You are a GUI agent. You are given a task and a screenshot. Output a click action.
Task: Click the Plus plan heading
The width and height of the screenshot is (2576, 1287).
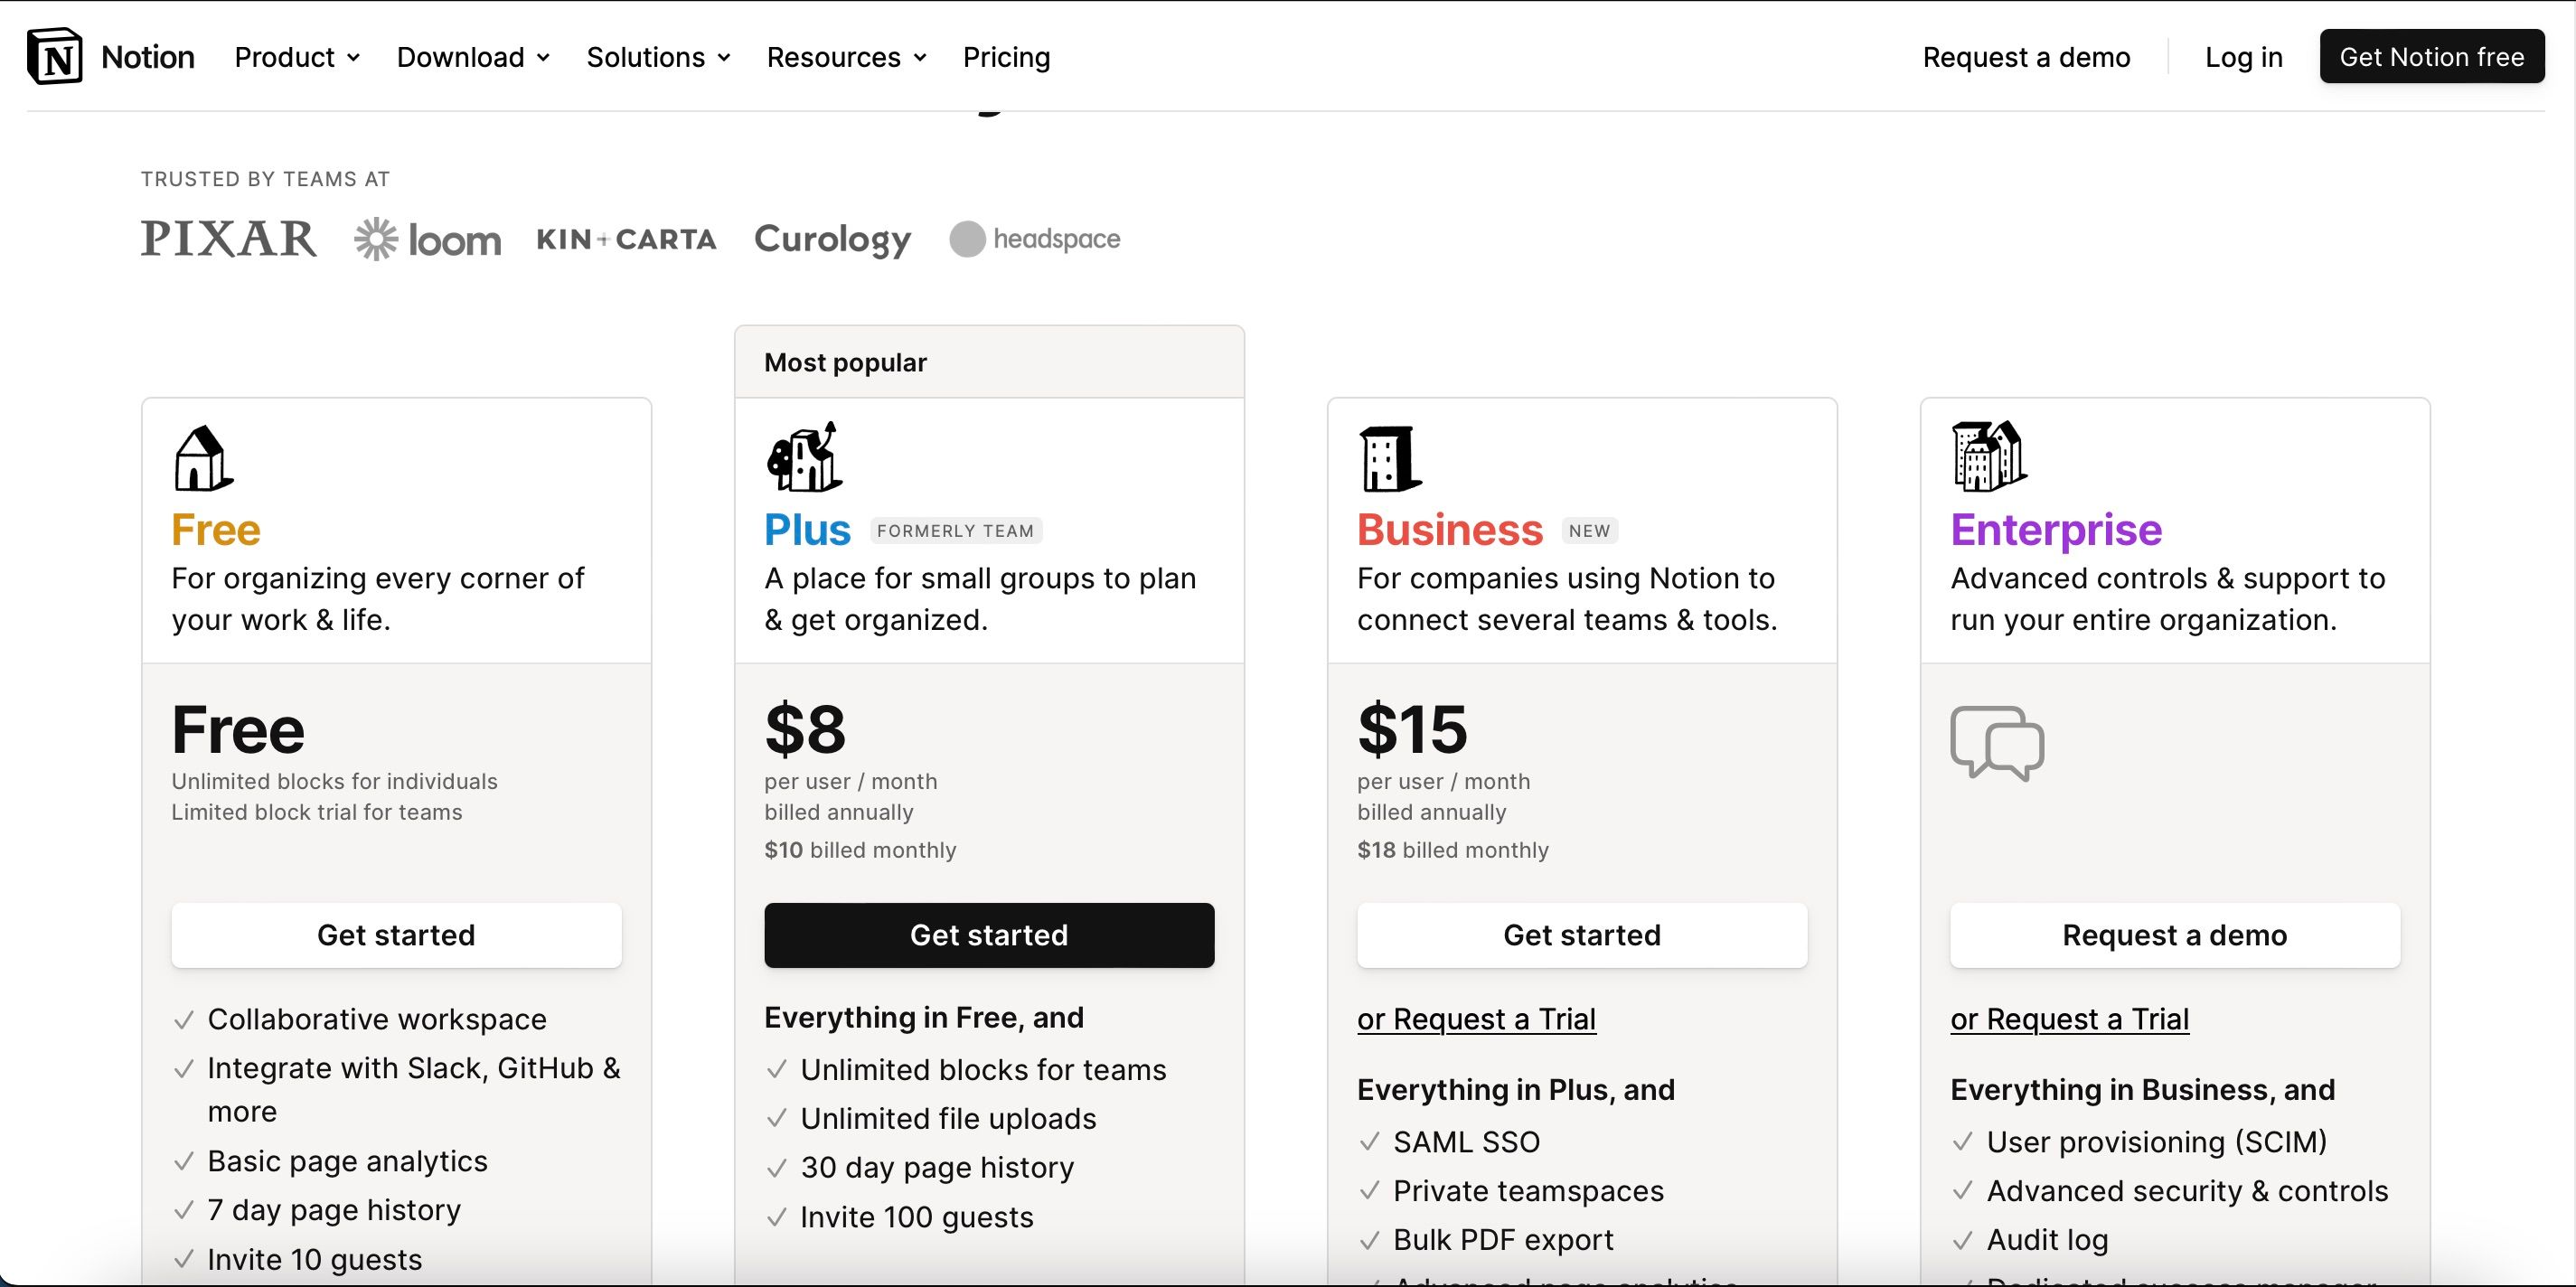pos(807,530)
